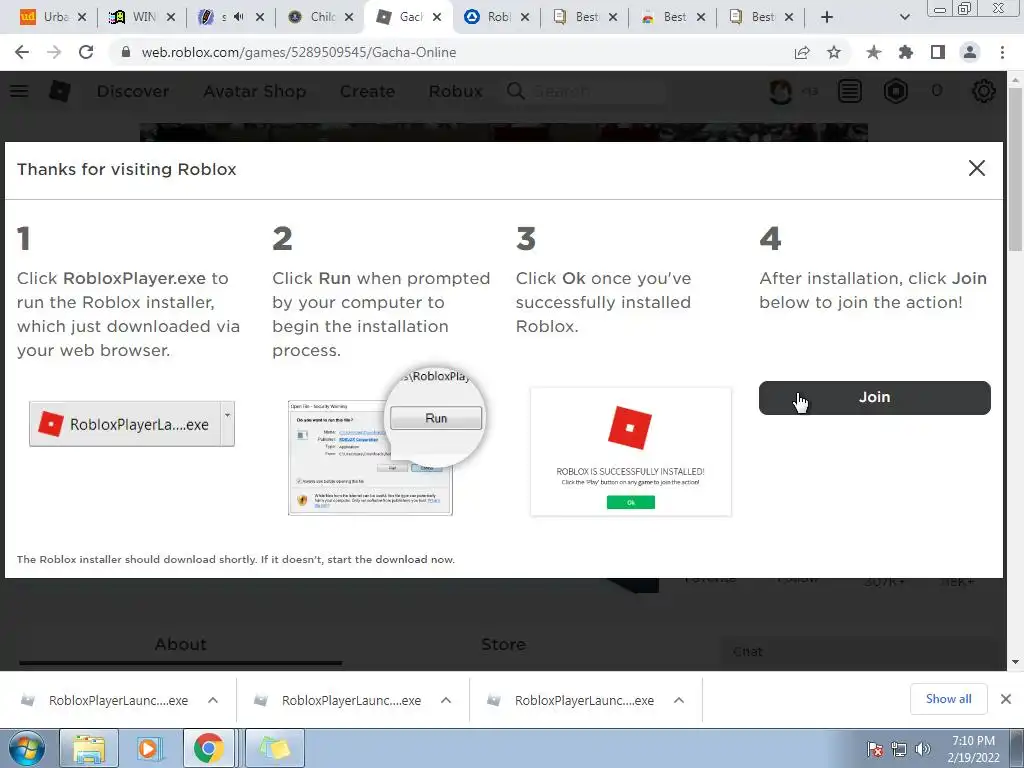Open the Extensions puzzle piece icon

click(x=905, y=52)
